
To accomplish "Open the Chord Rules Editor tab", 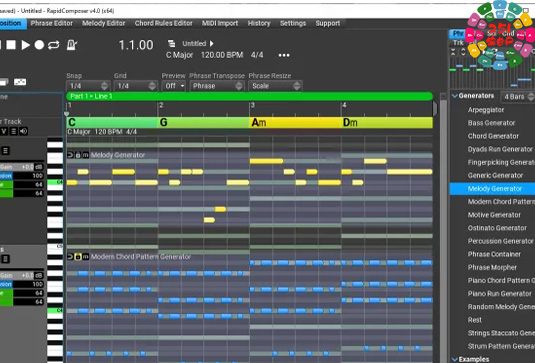I will tap(163, 23).
